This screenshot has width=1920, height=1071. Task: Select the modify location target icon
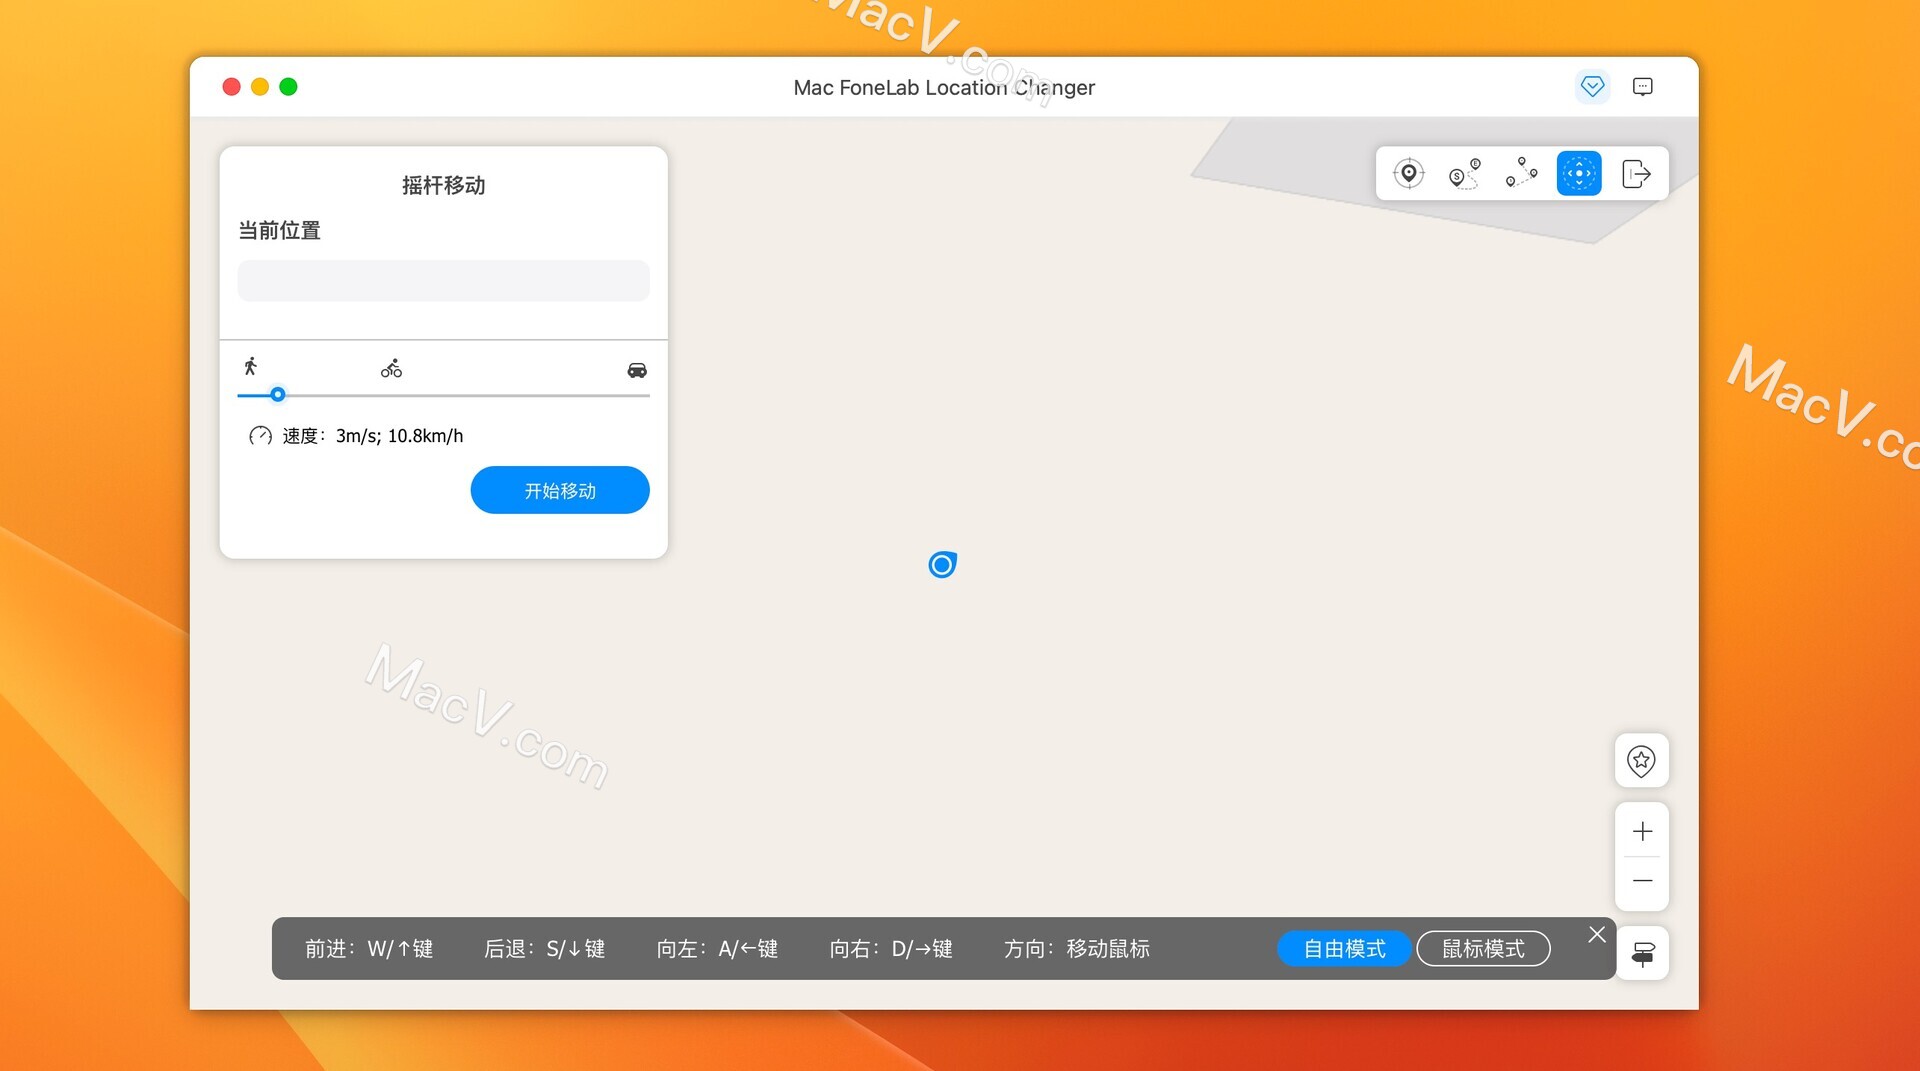click(x=1408, y=174)
